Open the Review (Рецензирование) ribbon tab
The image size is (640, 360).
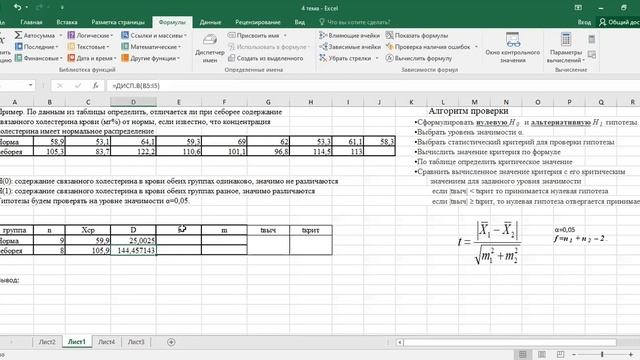point(258,22)
